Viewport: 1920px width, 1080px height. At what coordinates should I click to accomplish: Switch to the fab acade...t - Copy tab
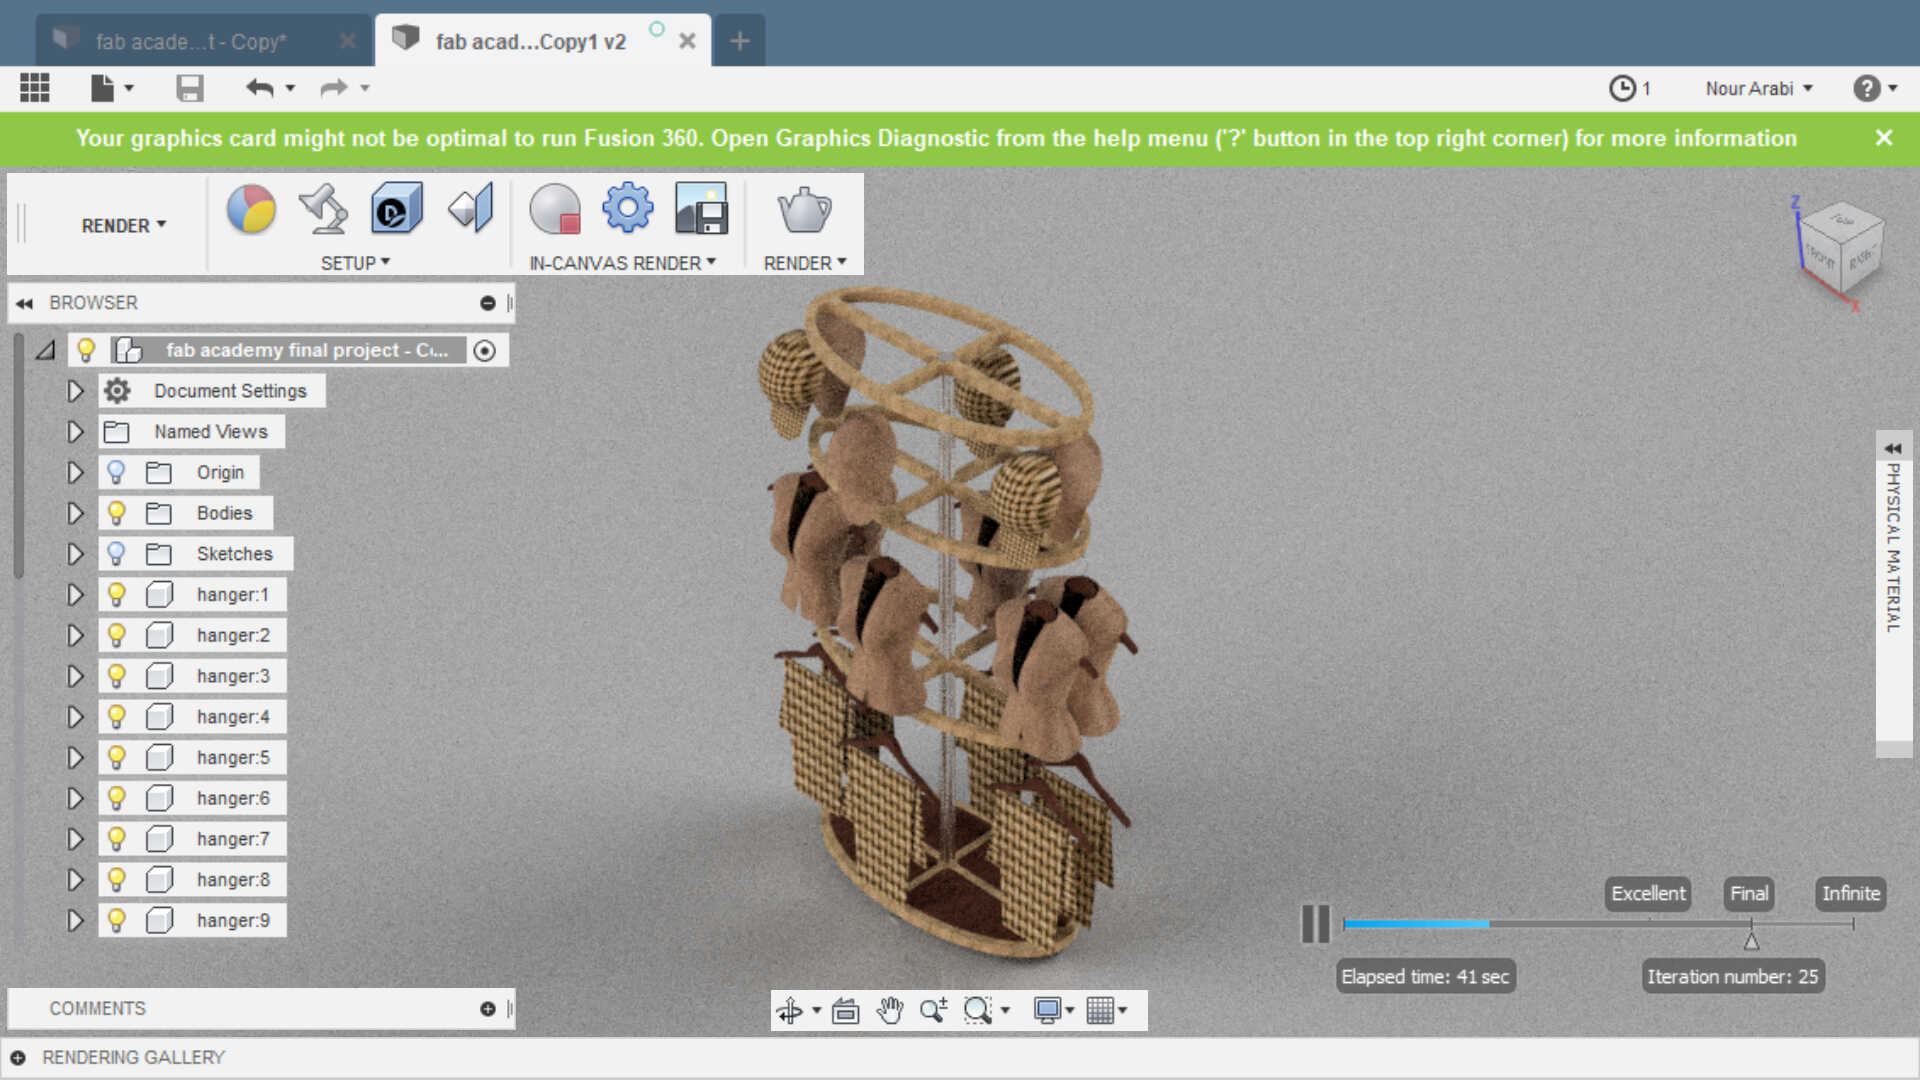[x=190, y=42]
